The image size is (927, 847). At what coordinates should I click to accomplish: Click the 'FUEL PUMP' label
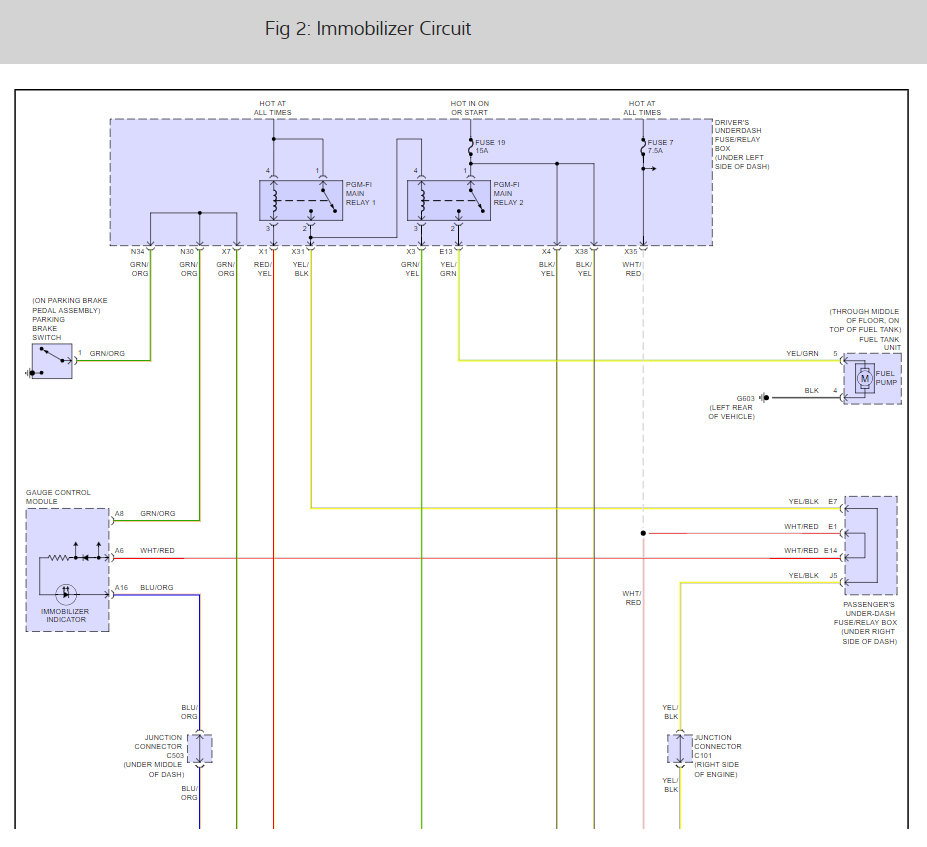[886, 378]
